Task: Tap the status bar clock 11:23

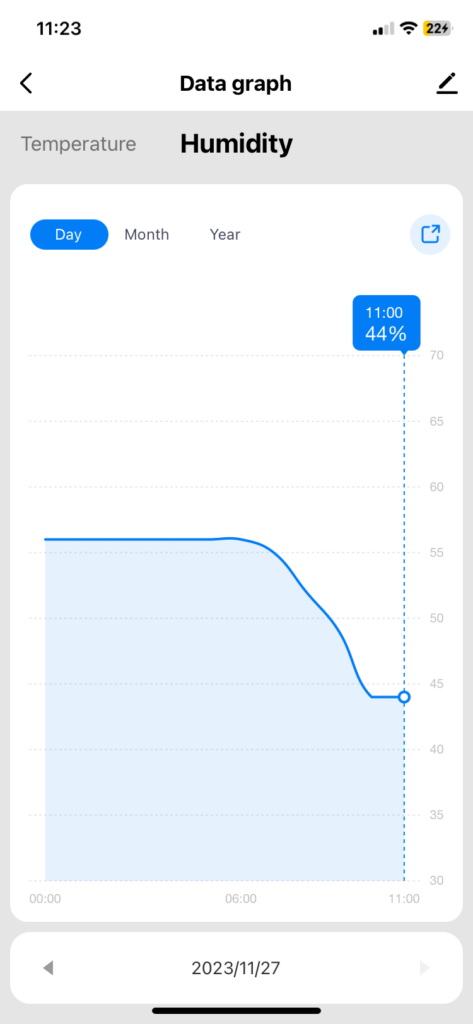Action: 59,29
